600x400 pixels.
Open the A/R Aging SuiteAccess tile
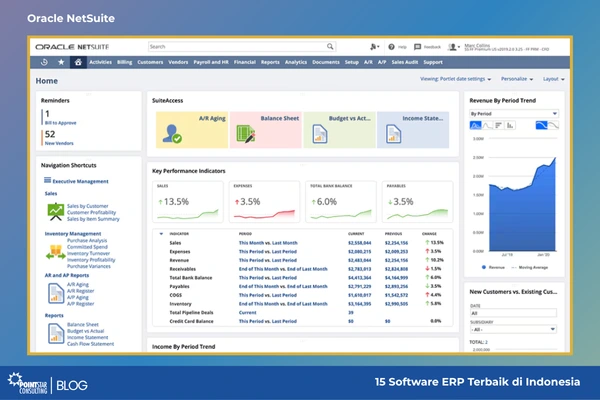[192, 130]
